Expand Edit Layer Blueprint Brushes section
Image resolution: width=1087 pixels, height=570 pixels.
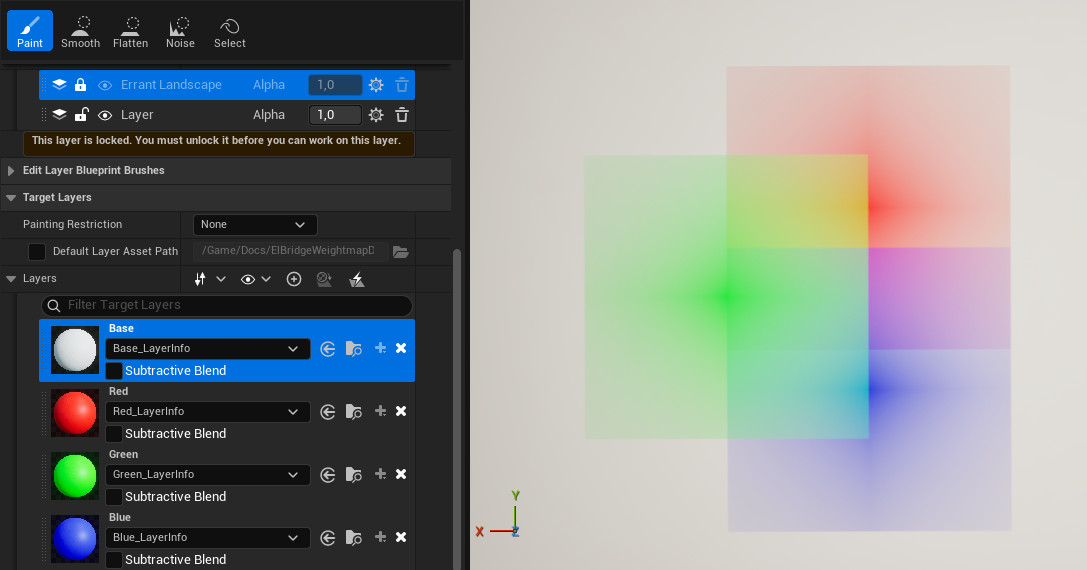(11, 171)
